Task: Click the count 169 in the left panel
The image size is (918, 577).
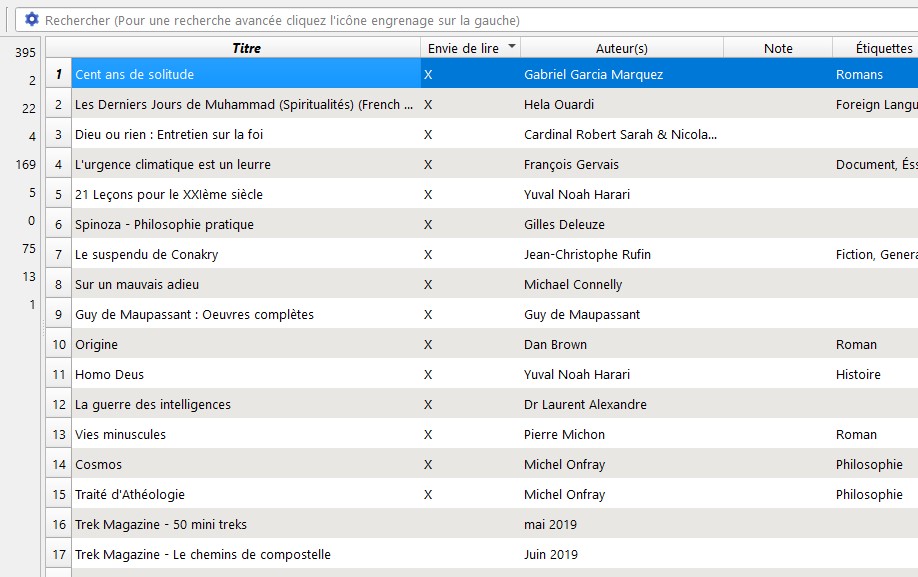Action: coord(25,164)
